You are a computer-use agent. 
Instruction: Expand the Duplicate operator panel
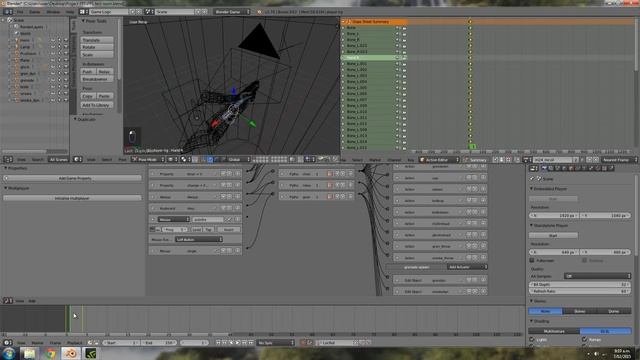[x=85, y=119]
